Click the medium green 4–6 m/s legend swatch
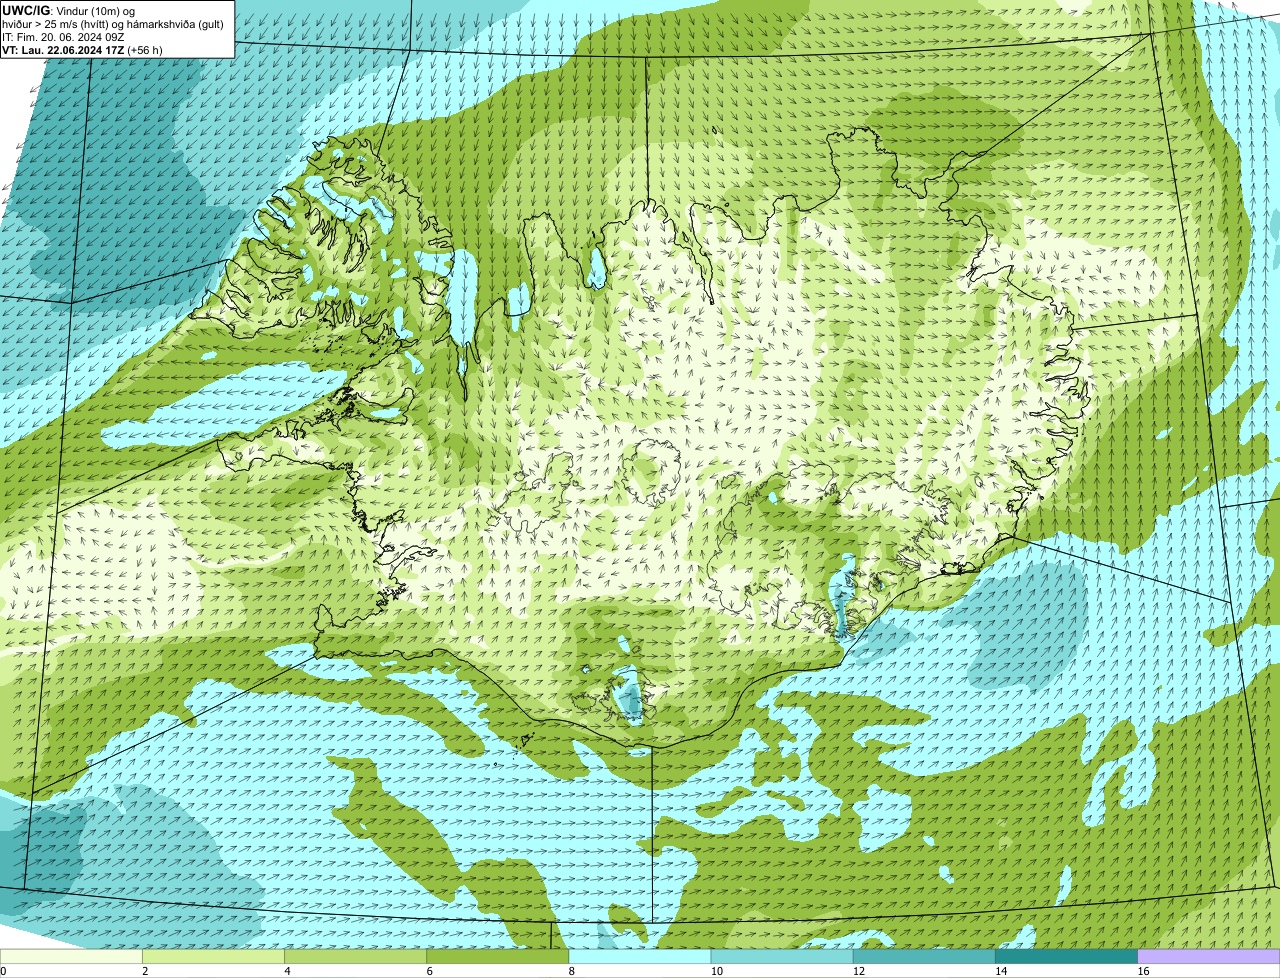1280x978 pixels. pos(355,957)
